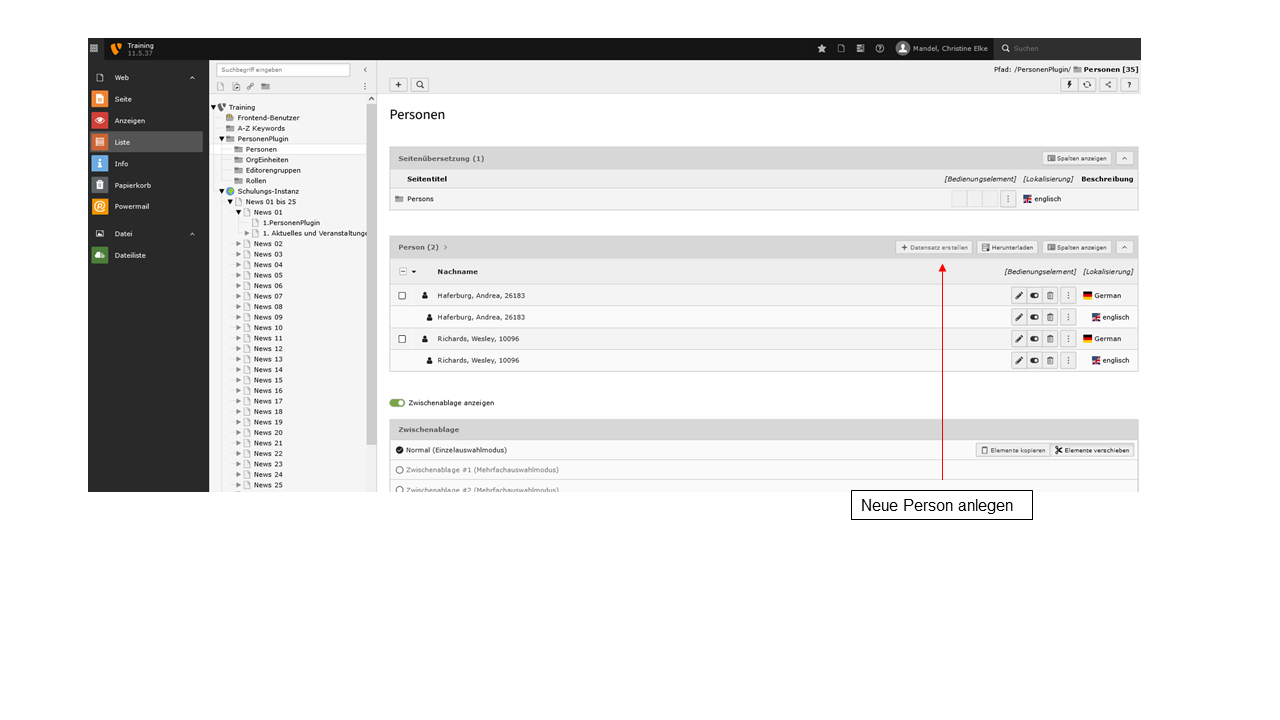Click the page tree Suchbegriff eingeben field
This screenshot has width=1280, height=720.
[x=283, y=70]
